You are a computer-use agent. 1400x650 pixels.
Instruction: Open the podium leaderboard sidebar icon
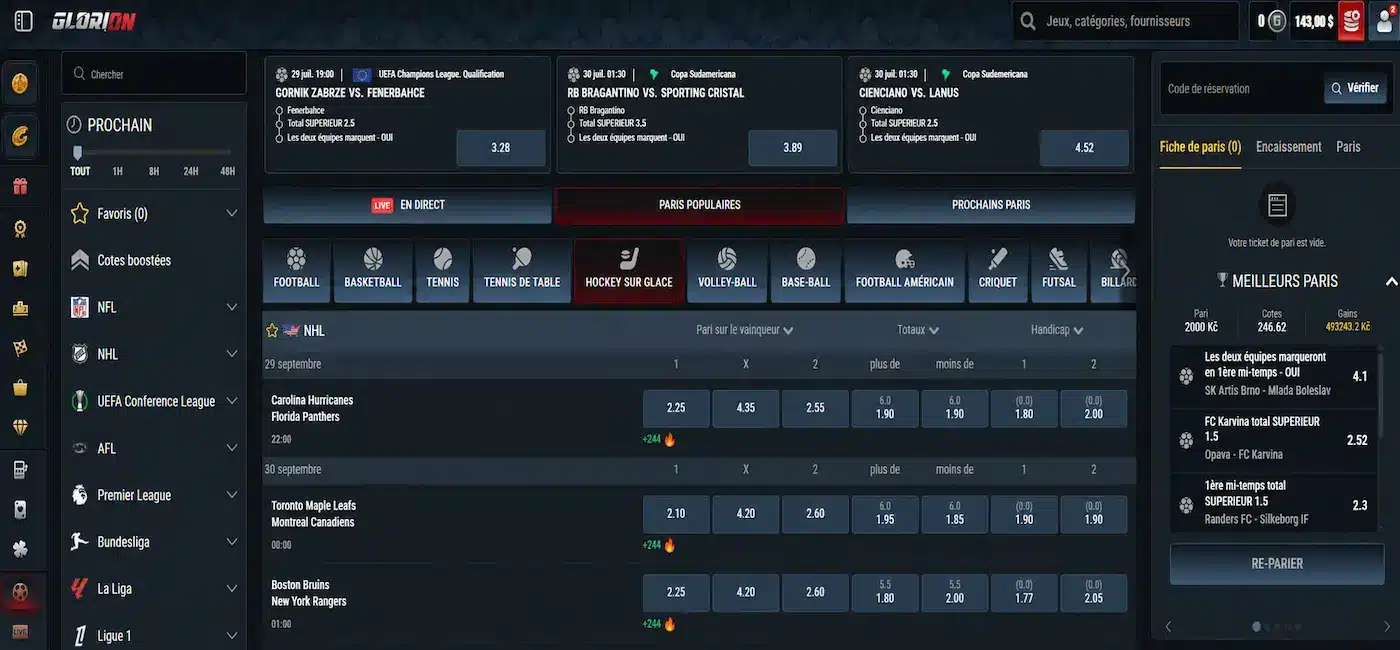tap(20, 308)
